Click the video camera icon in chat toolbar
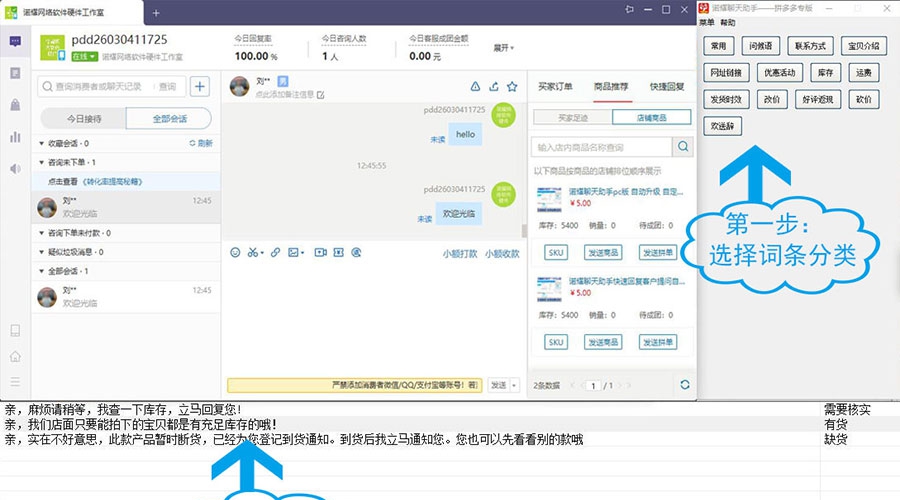 point(320,252)
